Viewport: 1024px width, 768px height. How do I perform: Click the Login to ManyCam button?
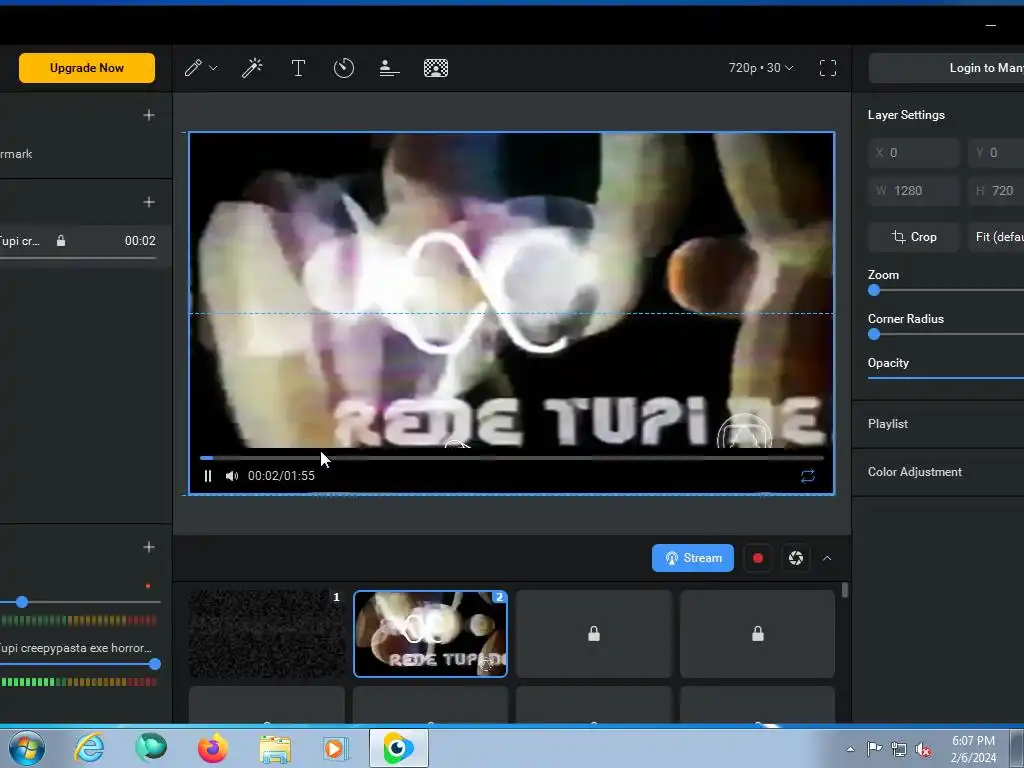[x=946, y=68]
